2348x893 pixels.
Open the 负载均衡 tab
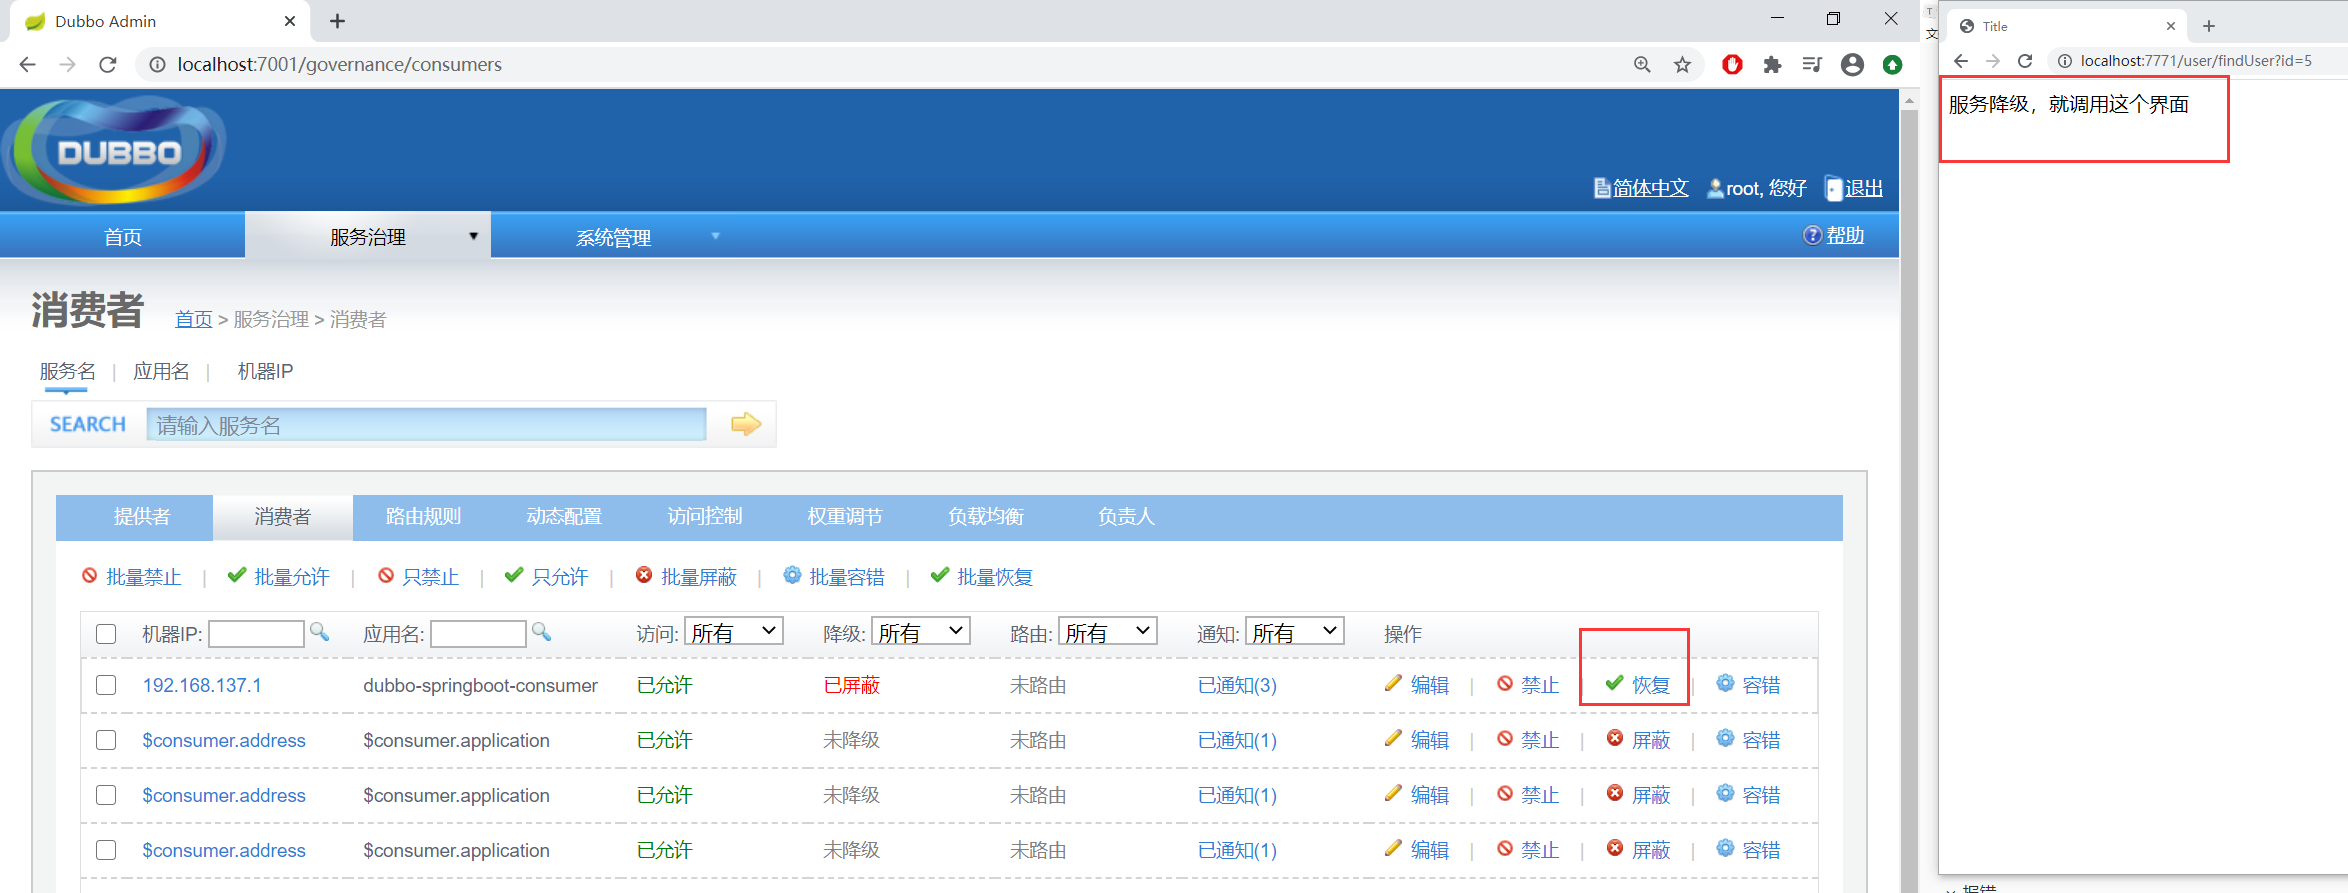[x=986, y=517]
